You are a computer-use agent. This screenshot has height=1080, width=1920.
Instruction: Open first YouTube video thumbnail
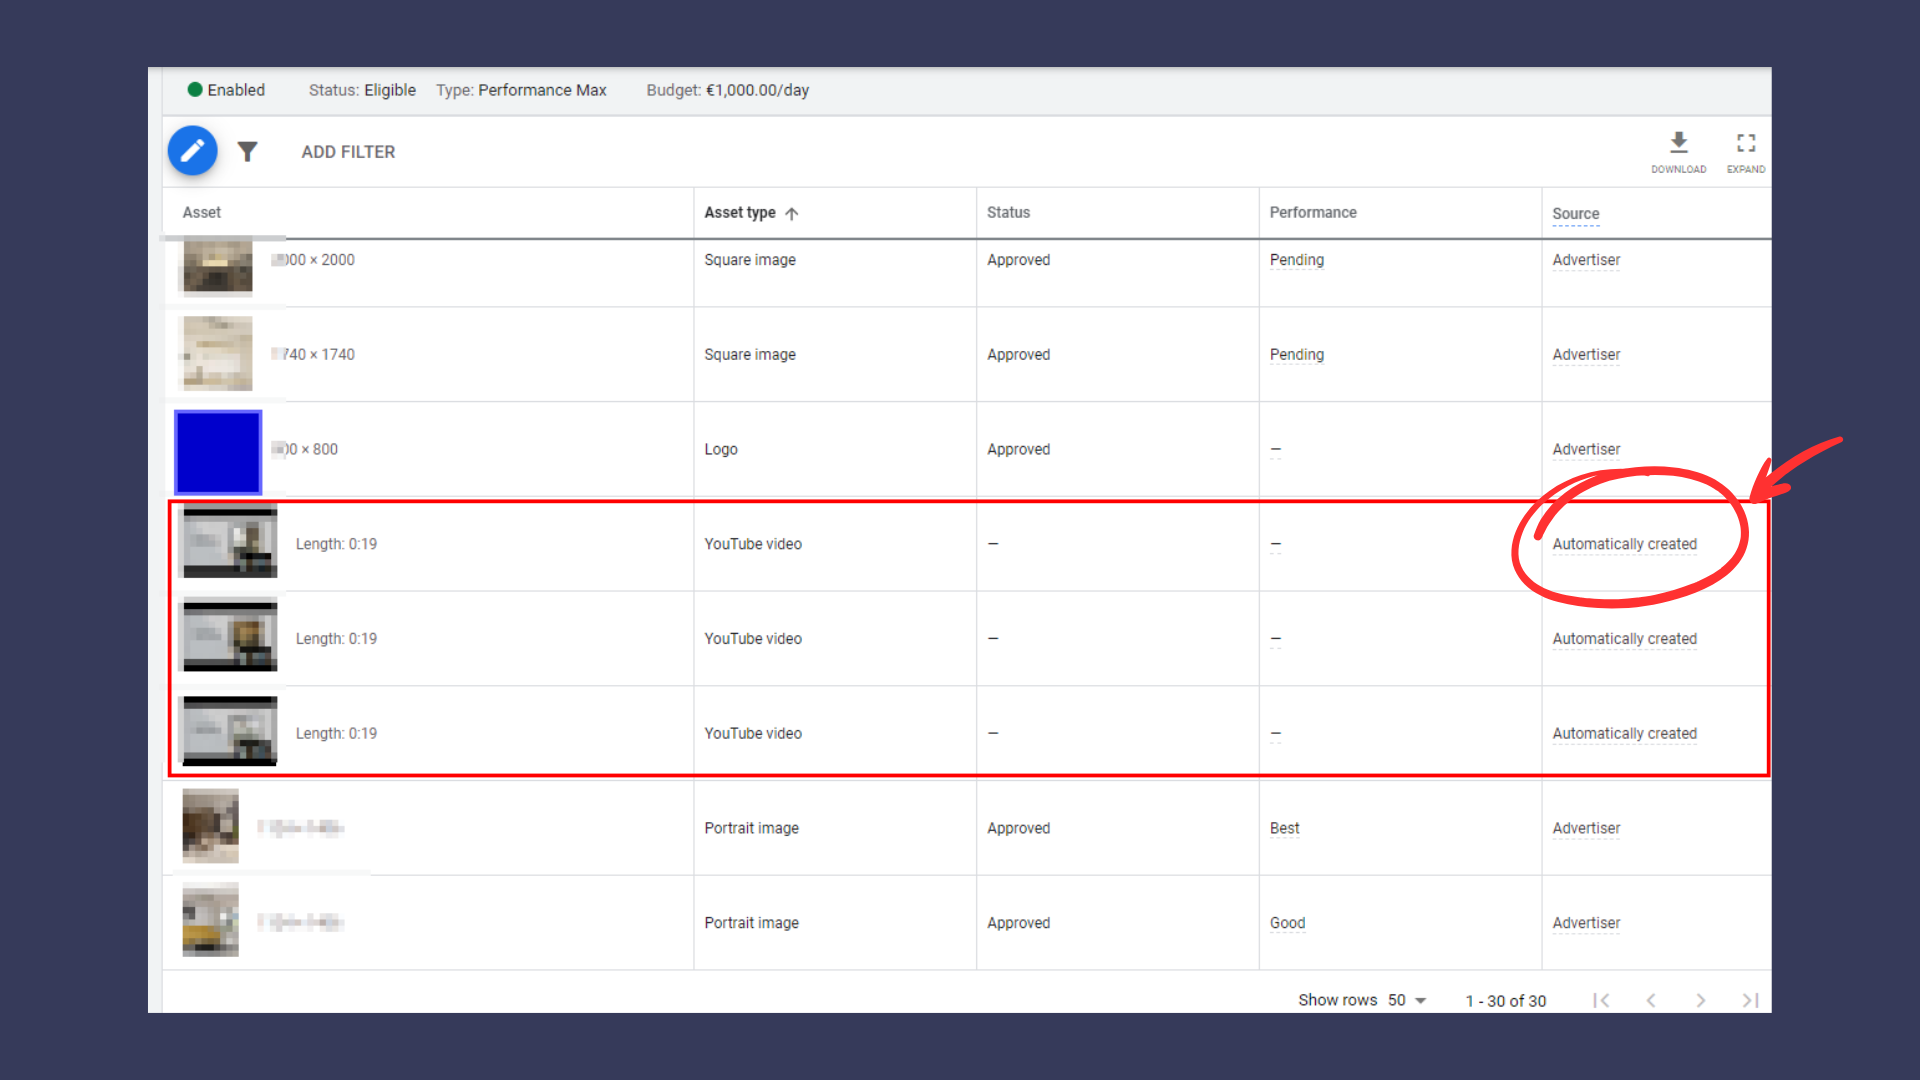pyautogui.click(x=230, y=542)
